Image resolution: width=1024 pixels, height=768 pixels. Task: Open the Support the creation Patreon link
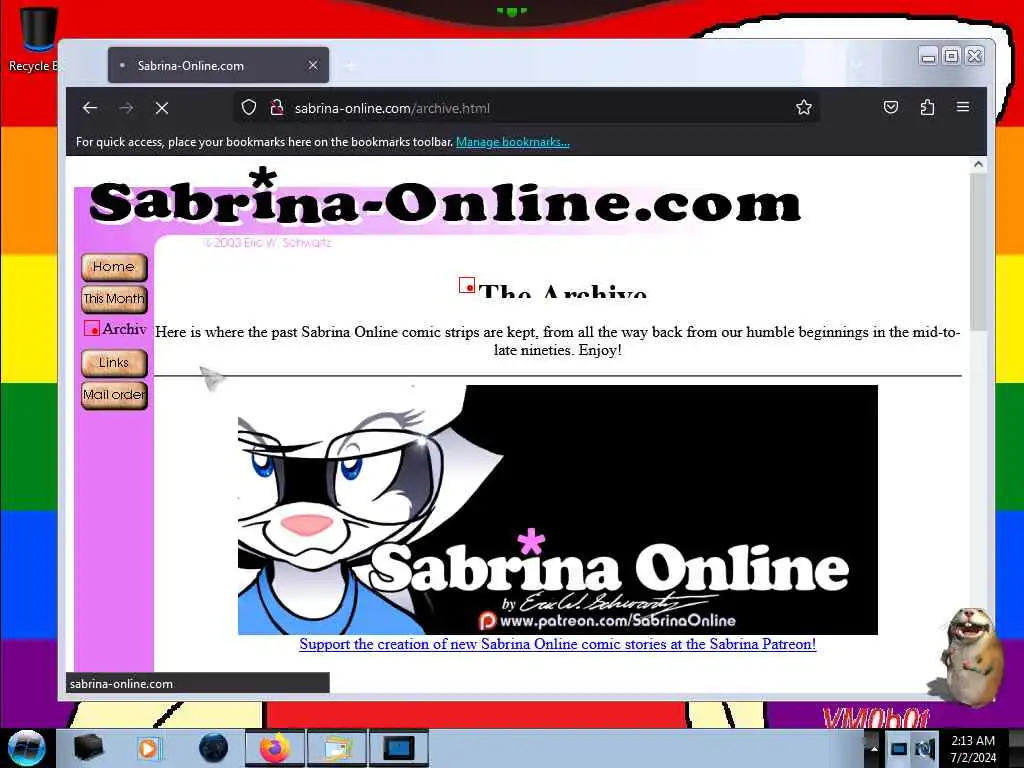click(558, 645)
